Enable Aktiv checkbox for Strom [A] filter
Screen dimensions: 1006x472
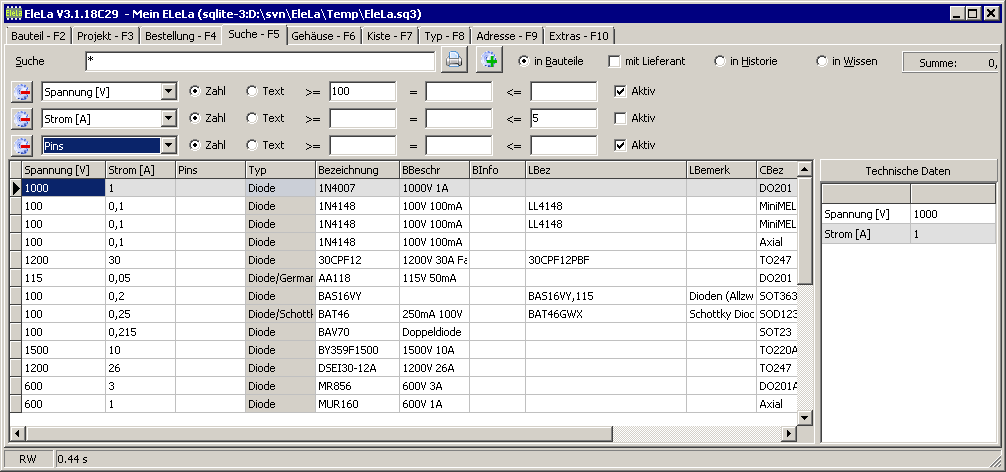[x=620, y=119]
